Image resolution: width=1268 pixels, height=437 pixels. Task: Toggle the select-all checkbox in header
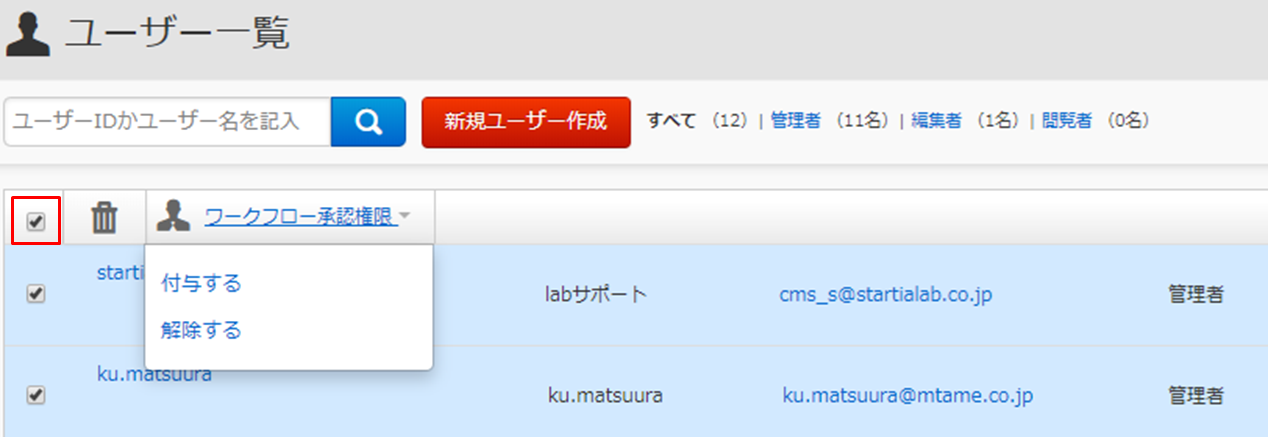coord(35,221)
